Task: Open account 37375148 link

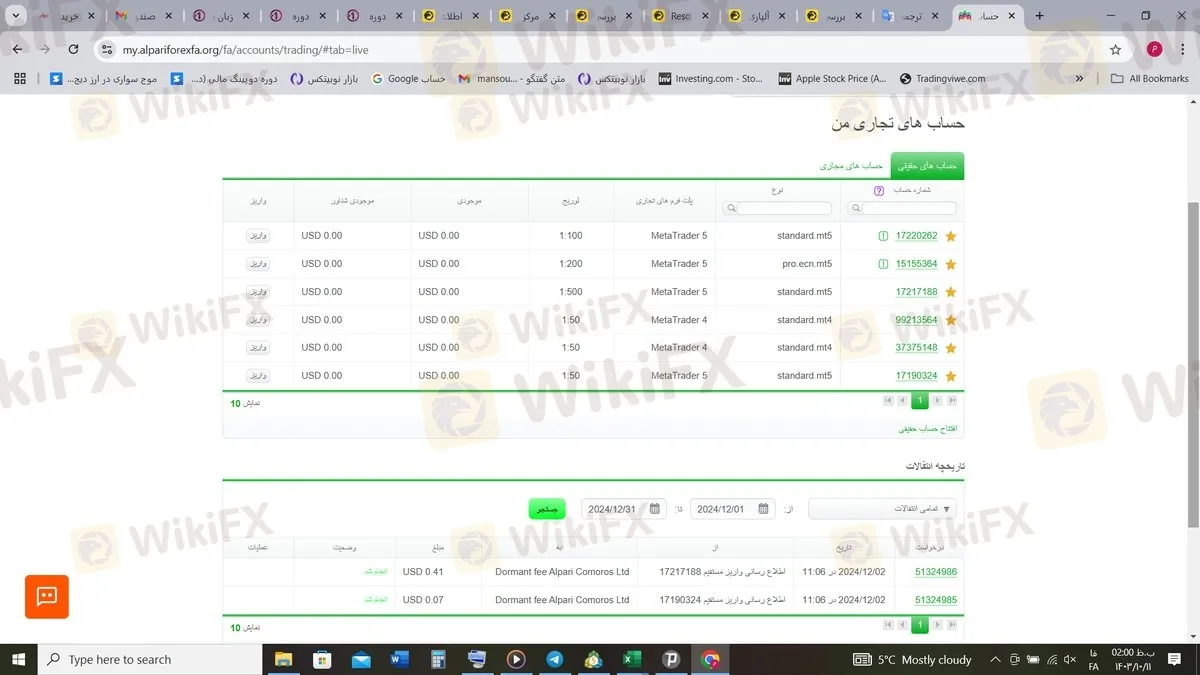Action: point(916,348)
